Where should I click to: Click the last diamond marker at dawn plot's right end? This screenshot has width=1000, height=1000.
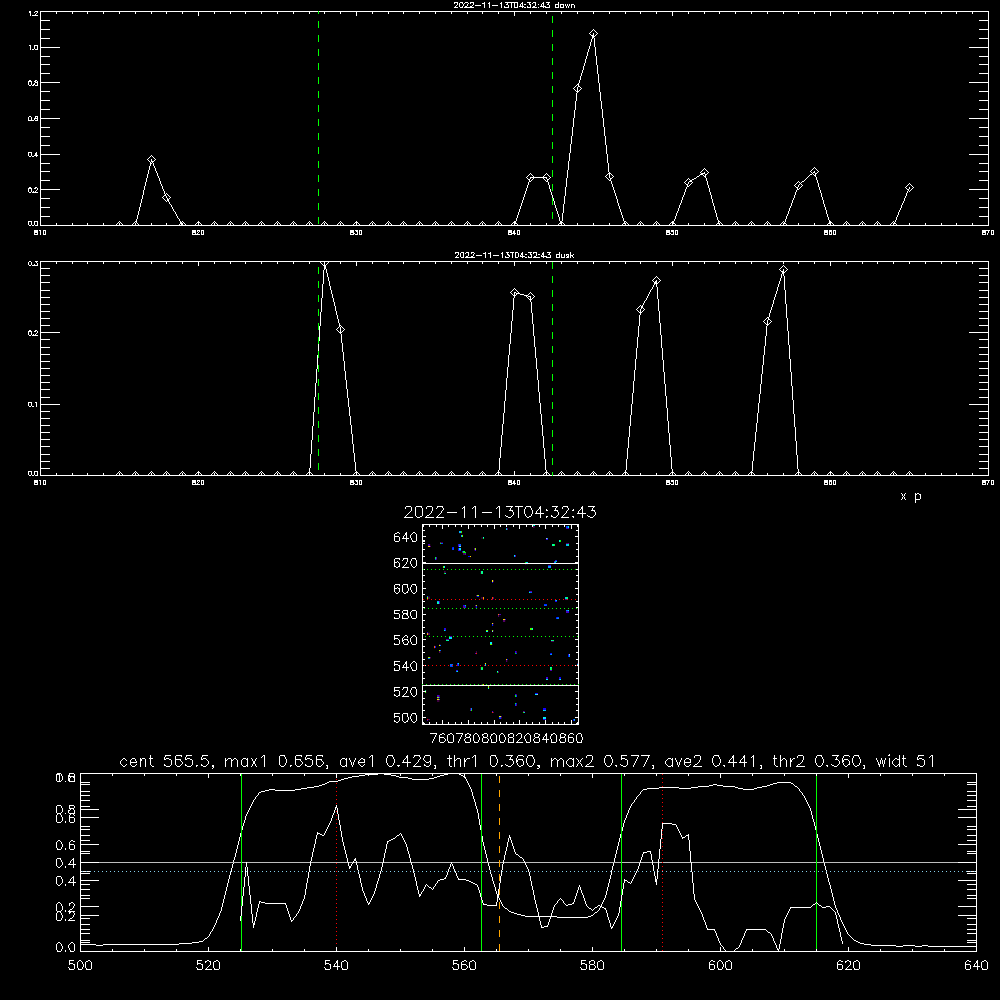point(909,188)
